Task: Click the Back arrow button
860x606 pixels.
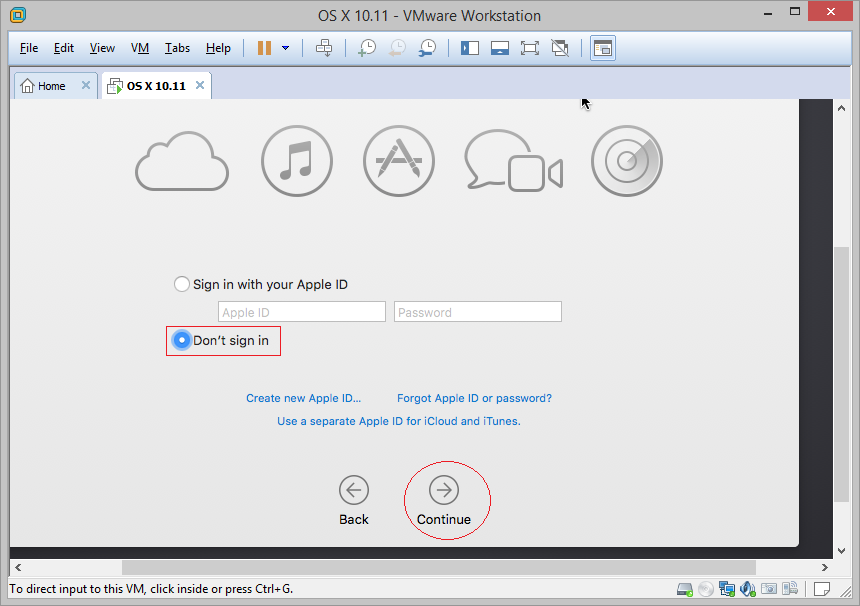Action: [x=354, y=490]
